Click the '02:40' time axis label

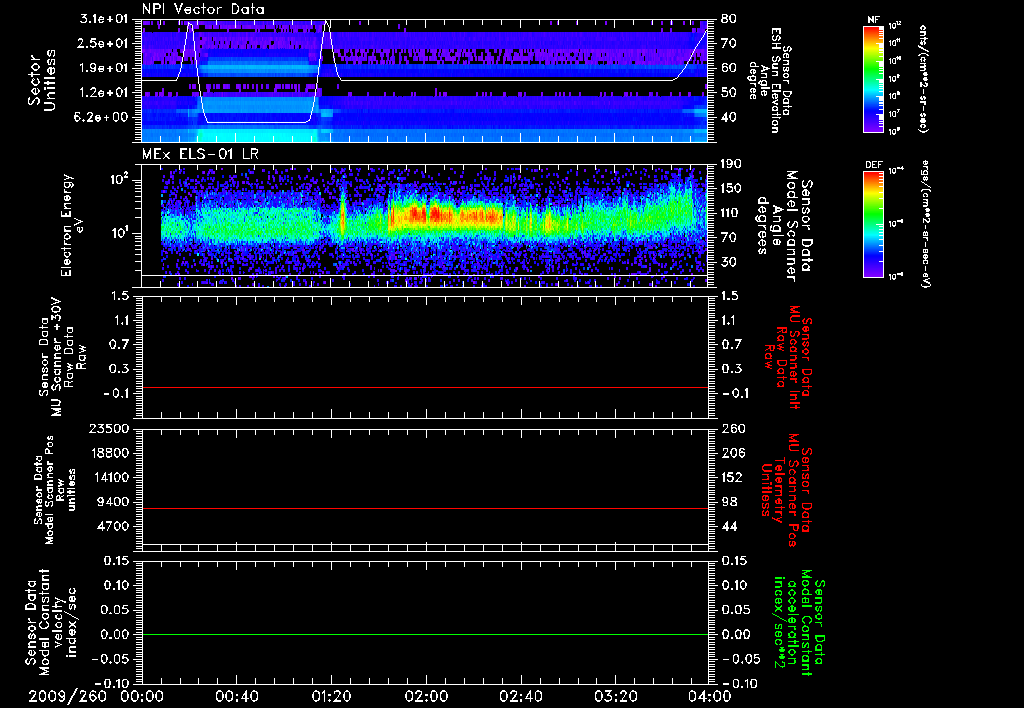[x=520, y=696]
